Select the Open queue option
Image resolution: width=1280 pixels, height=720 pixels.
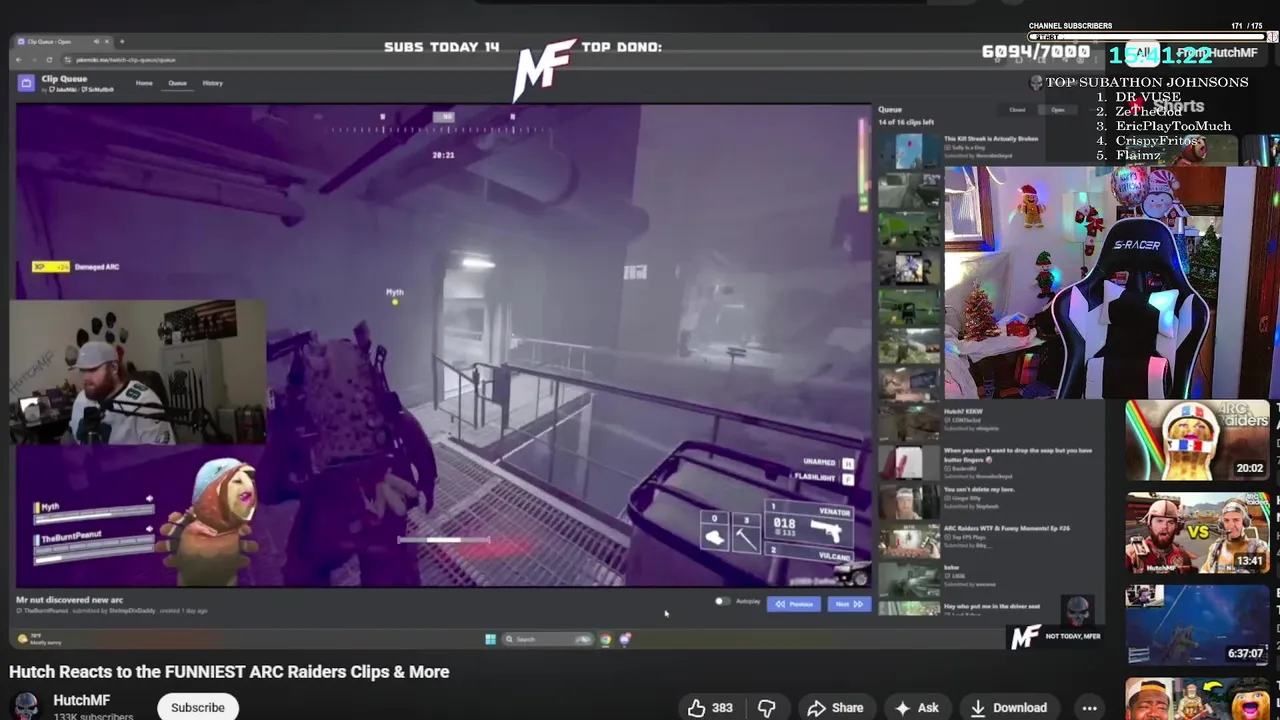point(1057,110)
